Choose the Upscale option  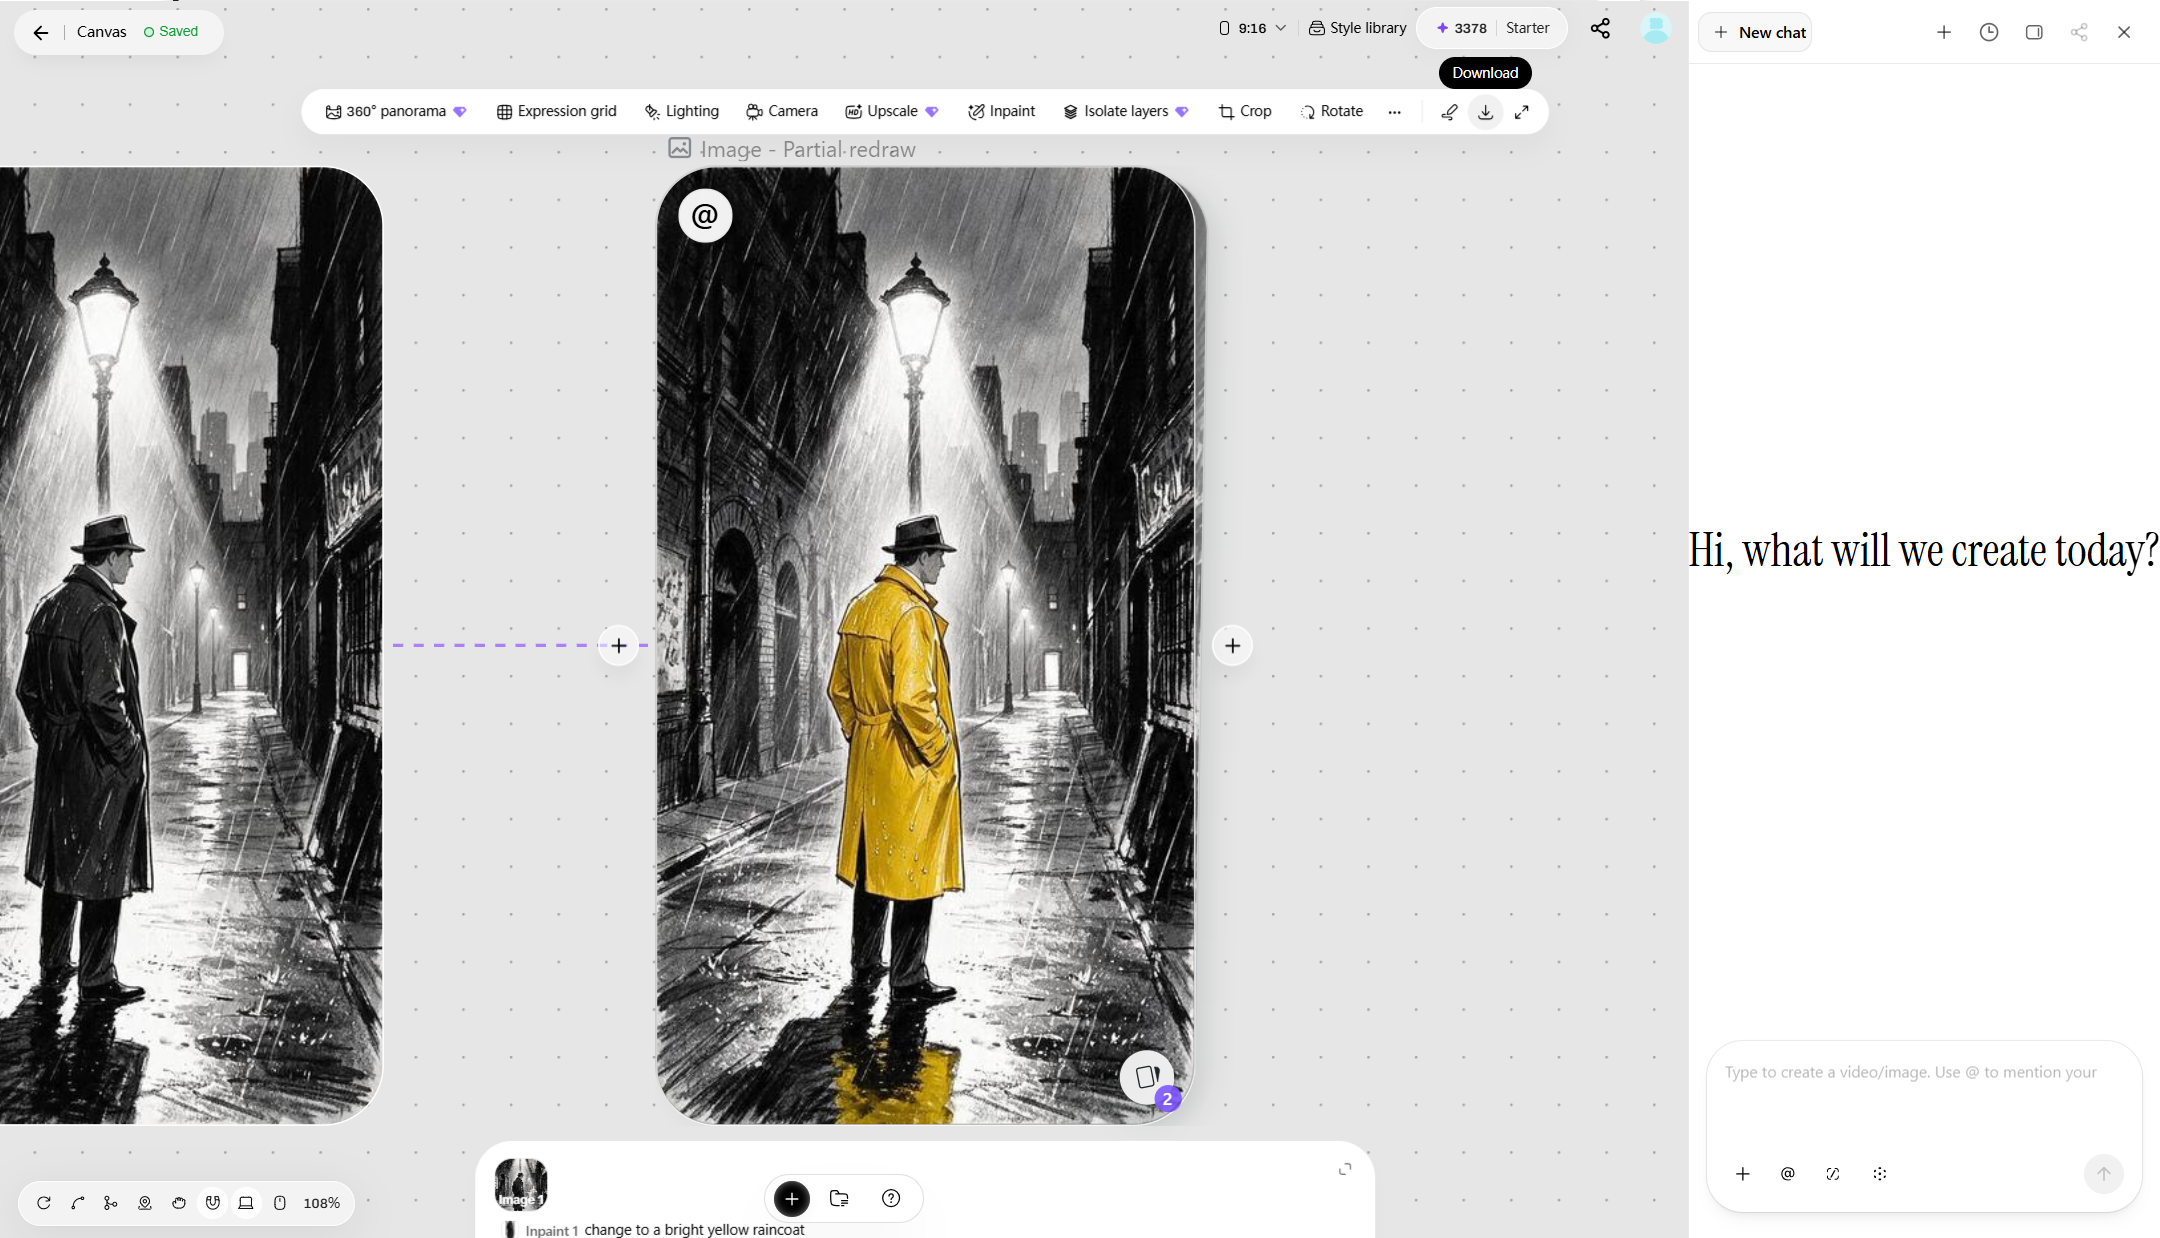pyautogui.click(x=892, y=112)
